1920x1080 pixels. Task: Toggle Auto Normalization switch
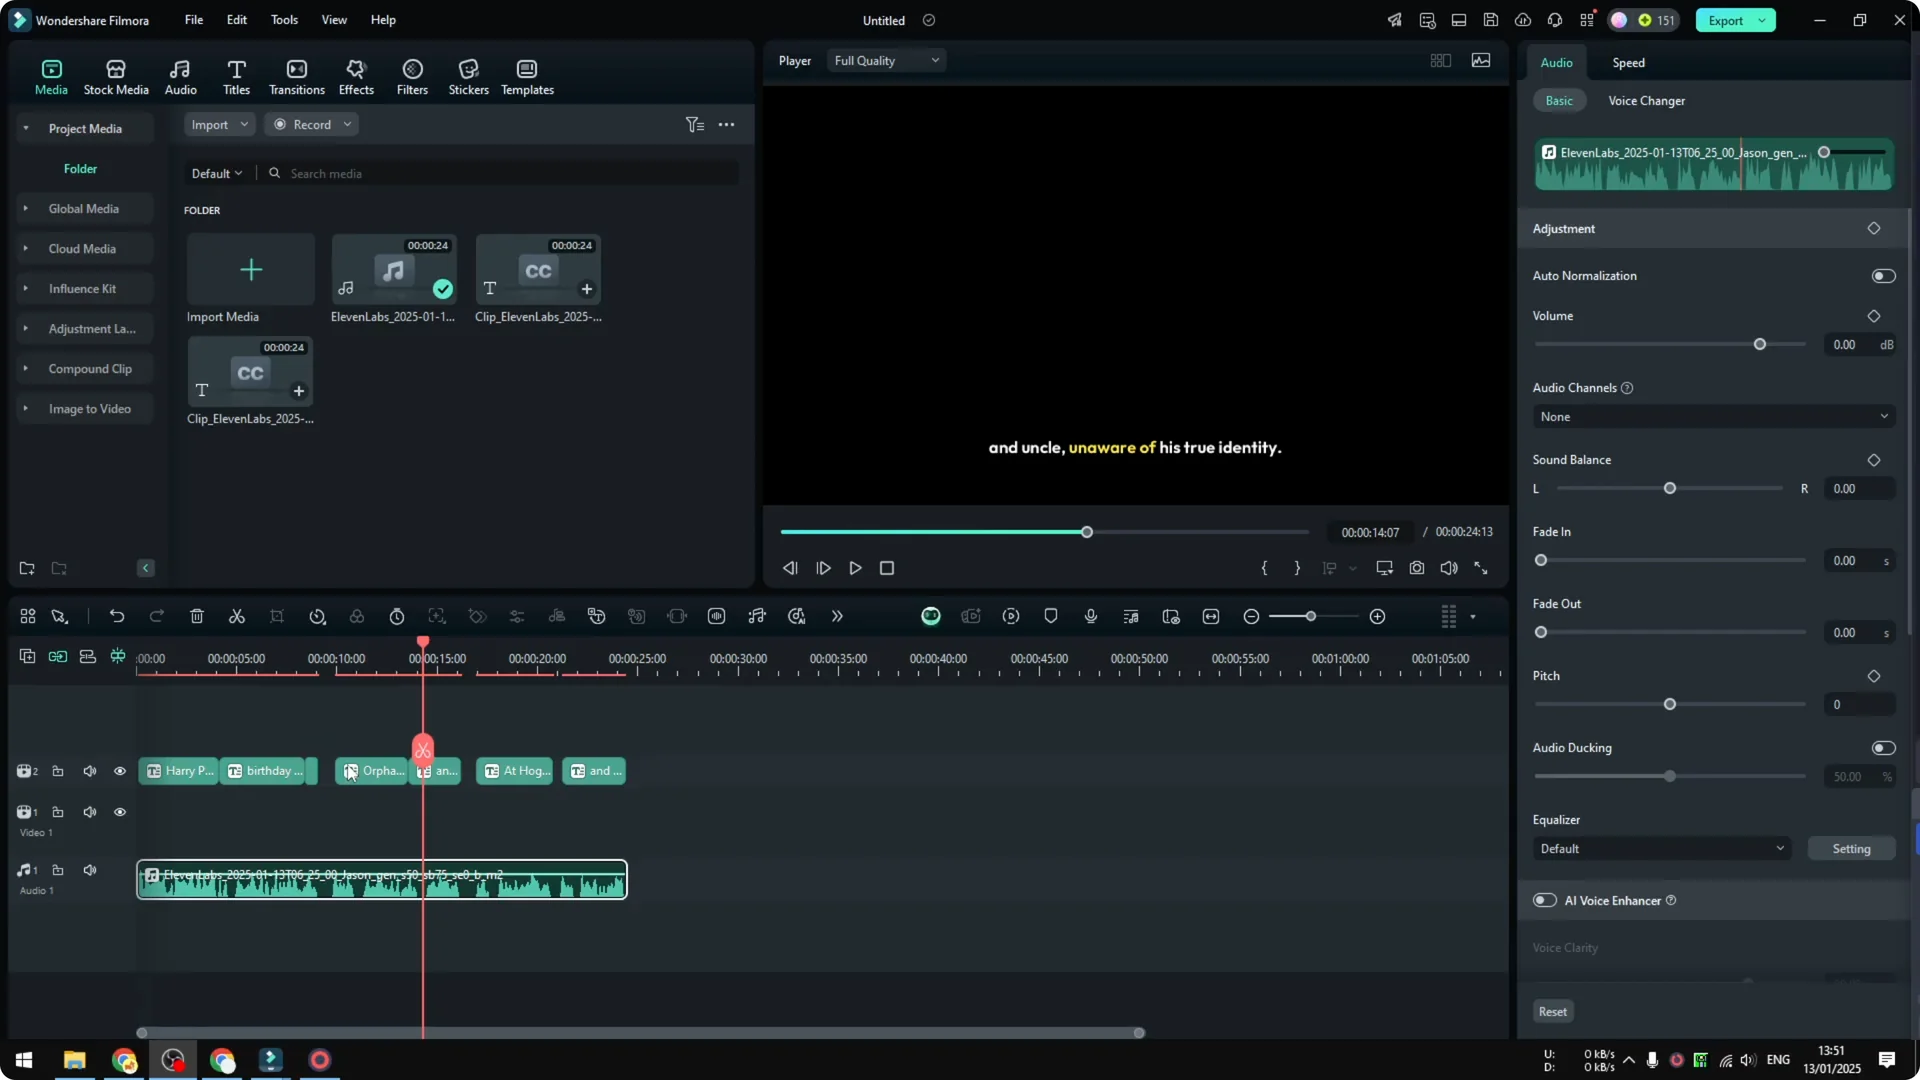[1883, 276]
